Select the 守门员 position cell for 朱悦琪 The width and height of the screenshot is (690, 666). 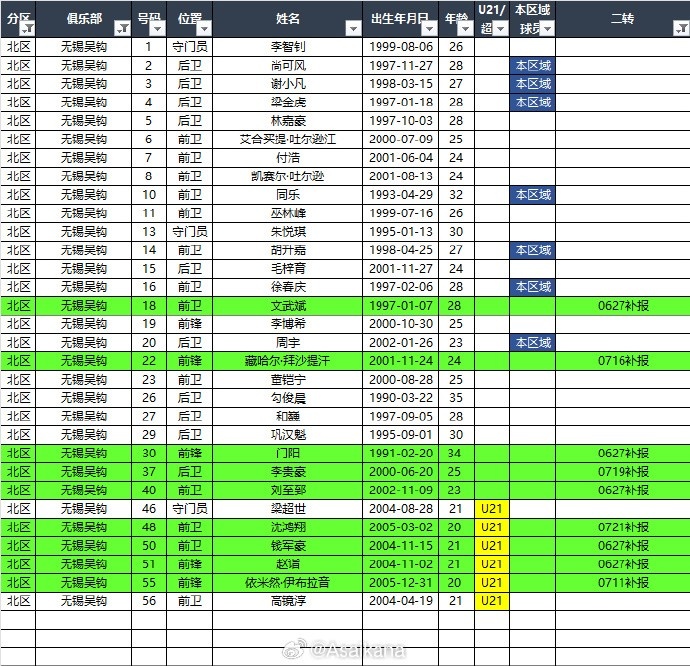[x=189, y=231]
